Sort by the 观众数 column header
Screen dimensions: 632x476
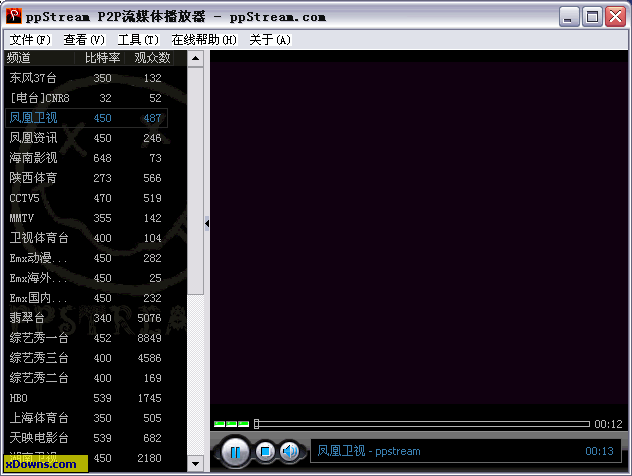click(150, 58)
